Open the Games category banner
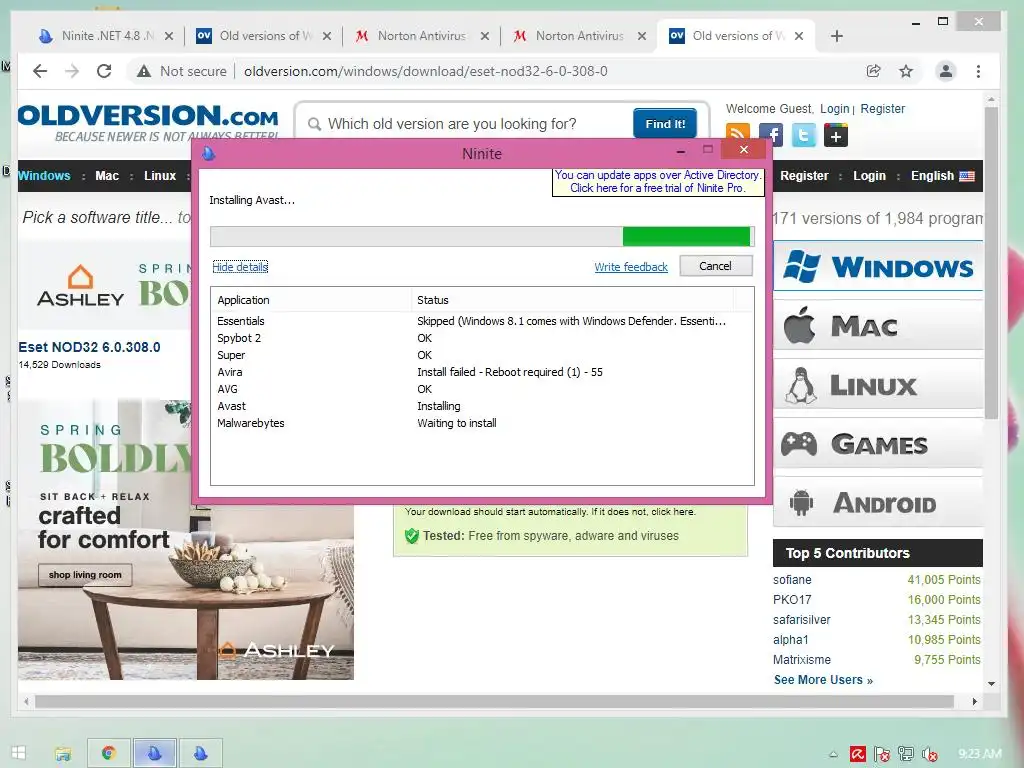The width and height of the screenshot is (1024, 768). (878, 443)
